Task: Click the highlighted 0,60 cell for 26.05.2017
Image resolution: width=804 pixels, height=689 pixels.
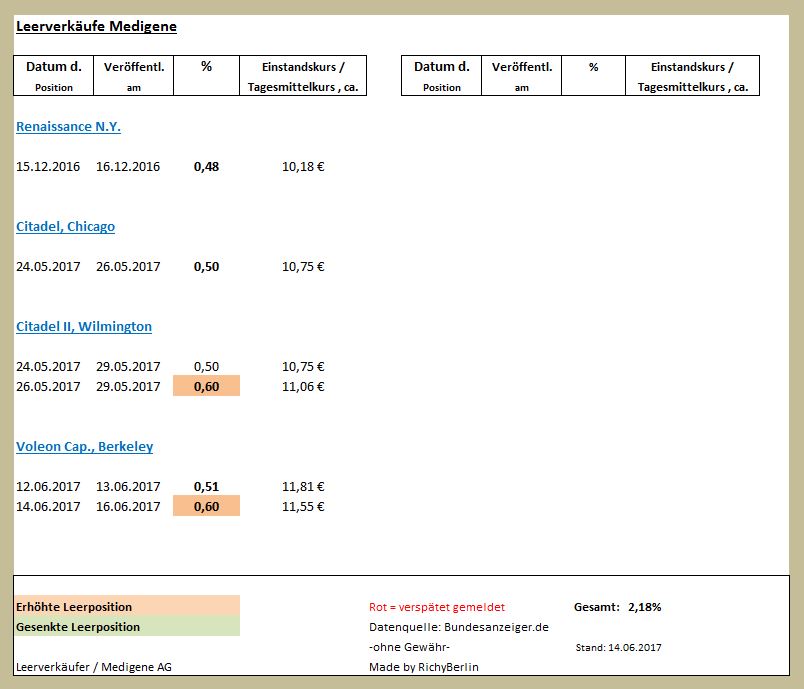Action: tap(206, 386)
